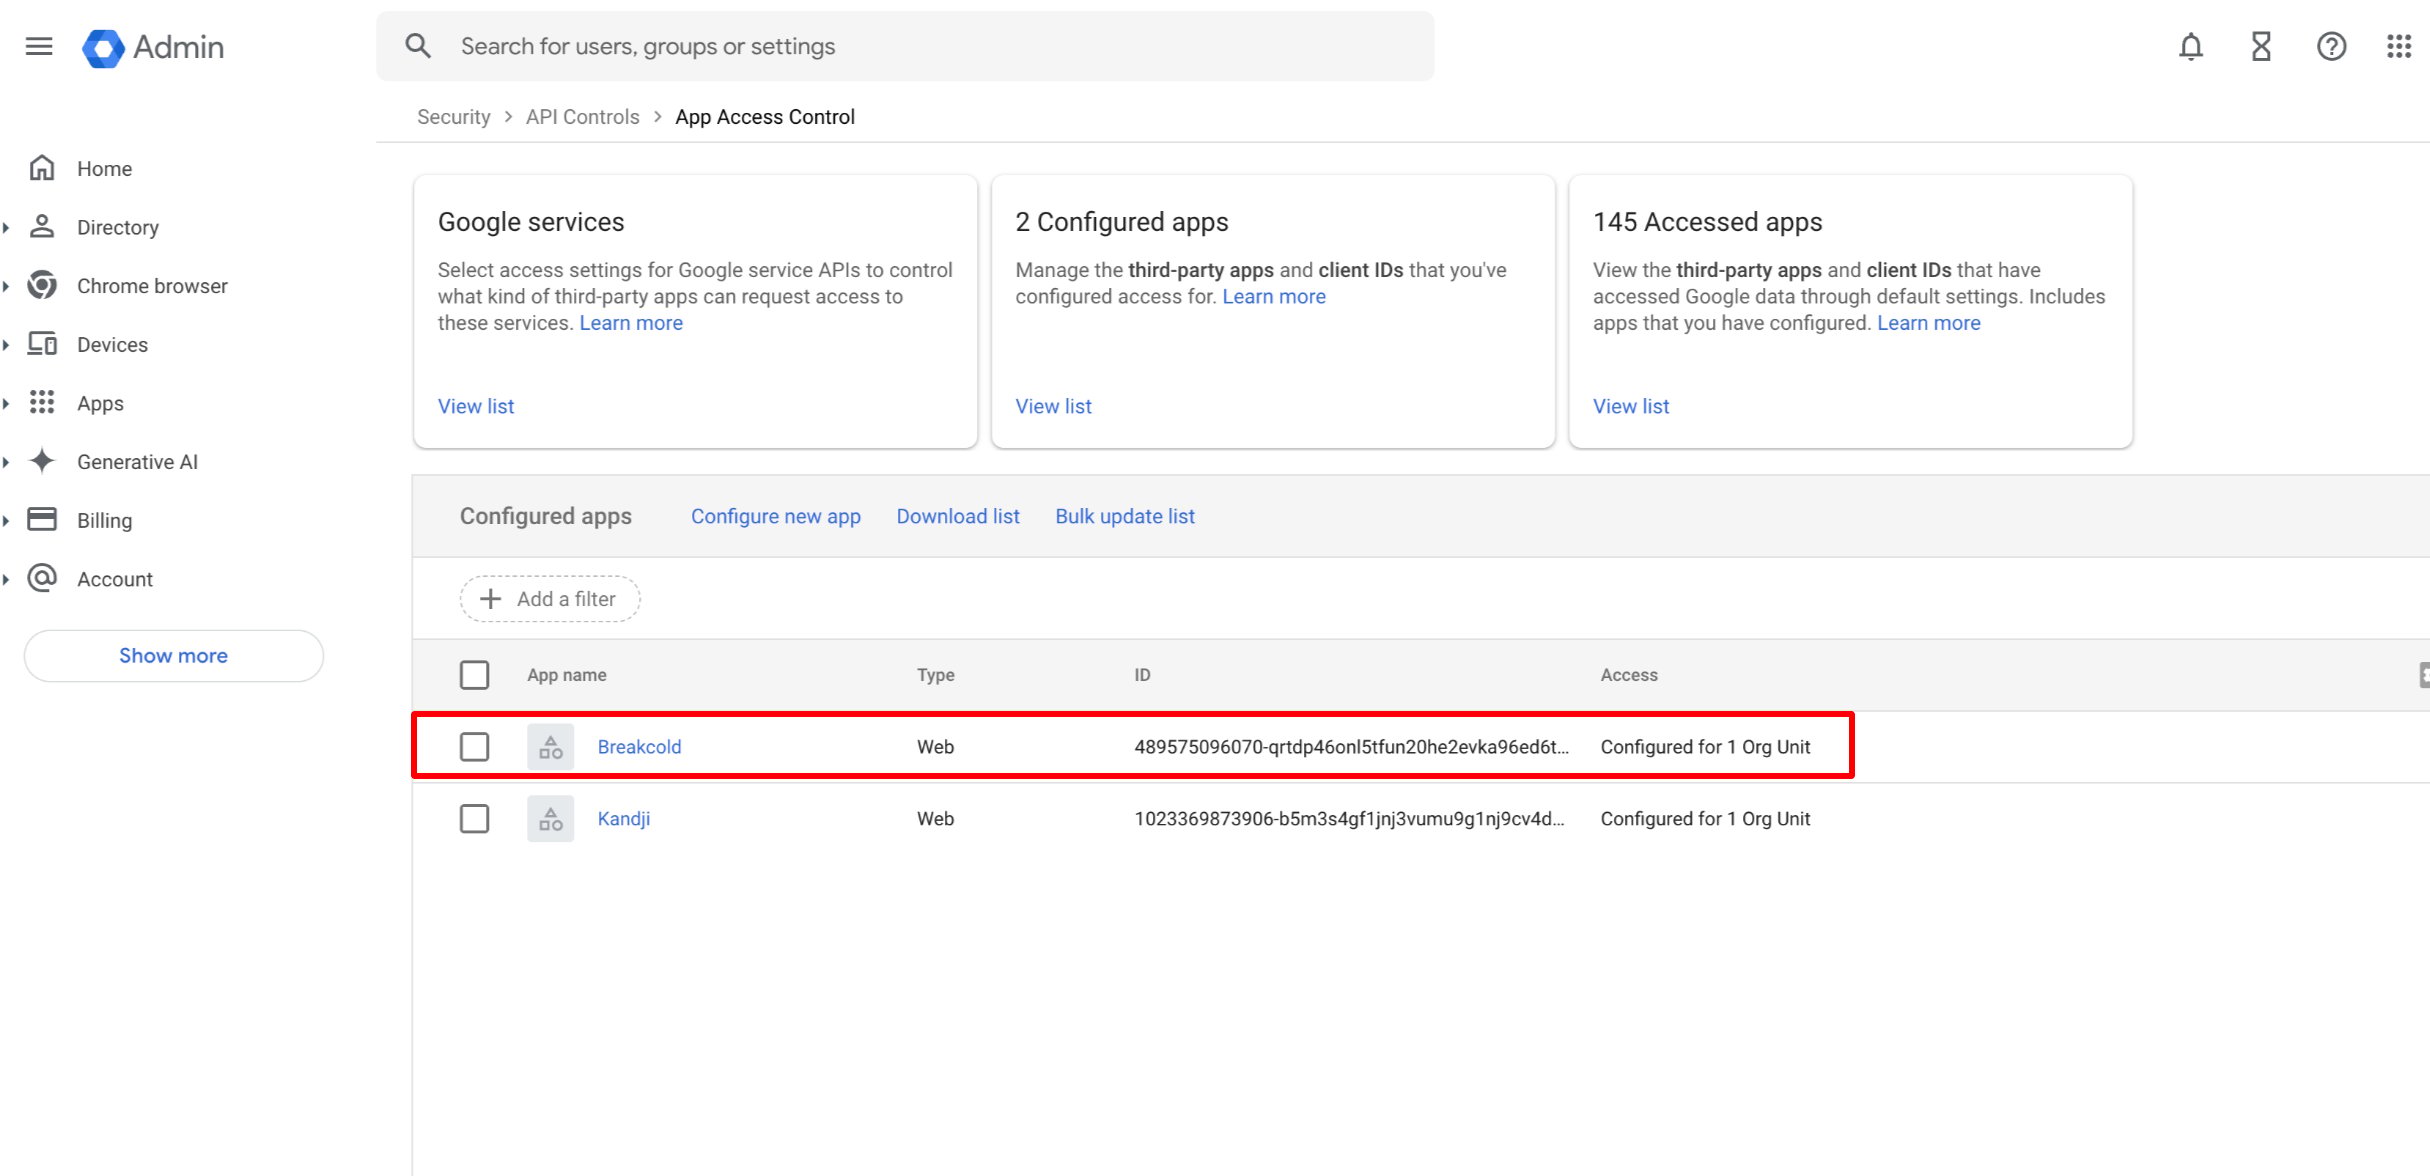Click the Apps grid icon in sidebar
This screenshot has width=2430, height=1176.
pyautogui.click(x=42, y=402)
